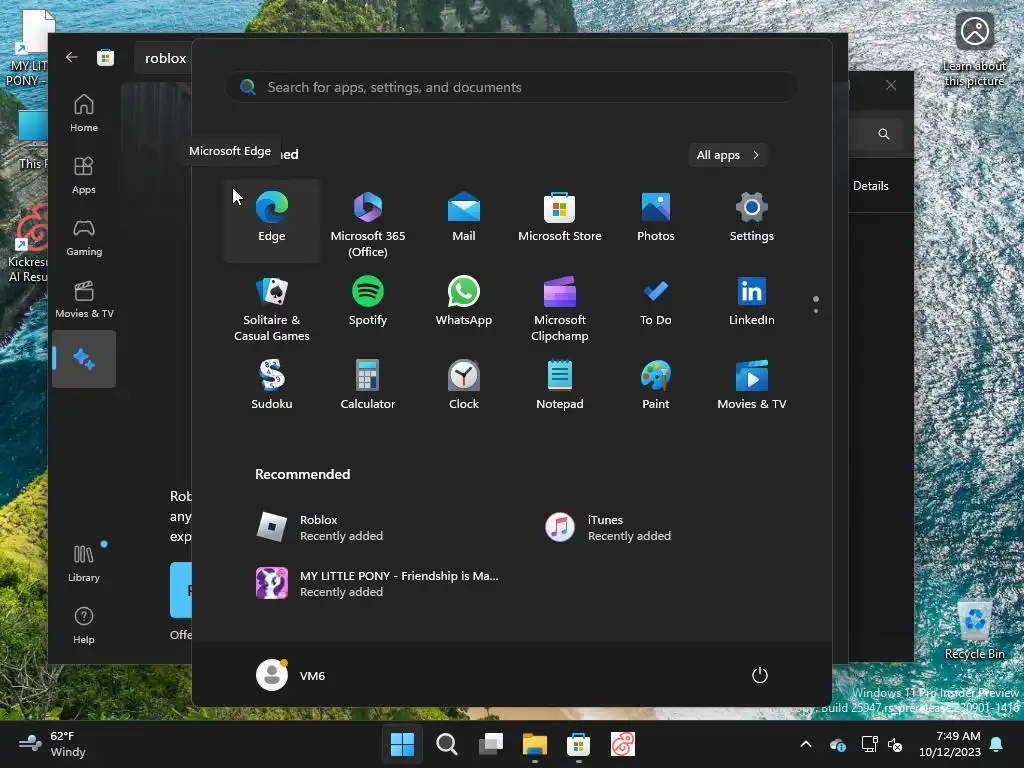
Task: Open the Edge app from pinned apps
Action: click(272, 220)
